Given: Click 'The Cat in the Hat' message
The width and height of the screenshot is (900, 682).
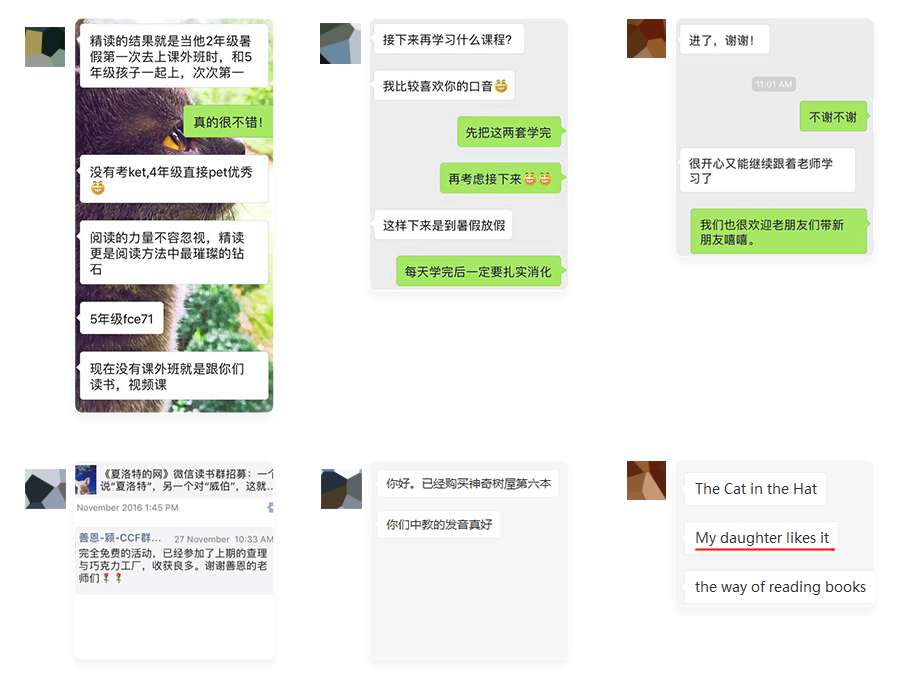Looking at the screenshot, I should click(x=755, y=489).
